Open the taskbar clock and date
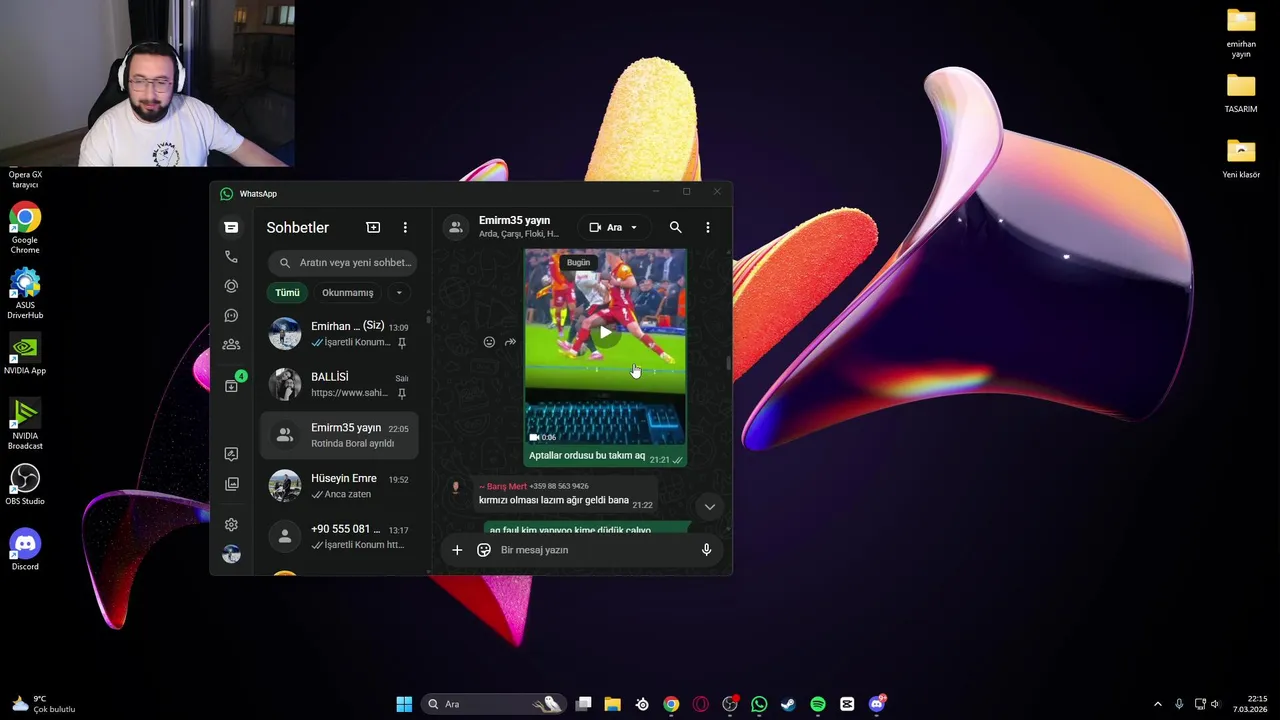Screen dimensions: 1280x720 [x=1250, y=704]
